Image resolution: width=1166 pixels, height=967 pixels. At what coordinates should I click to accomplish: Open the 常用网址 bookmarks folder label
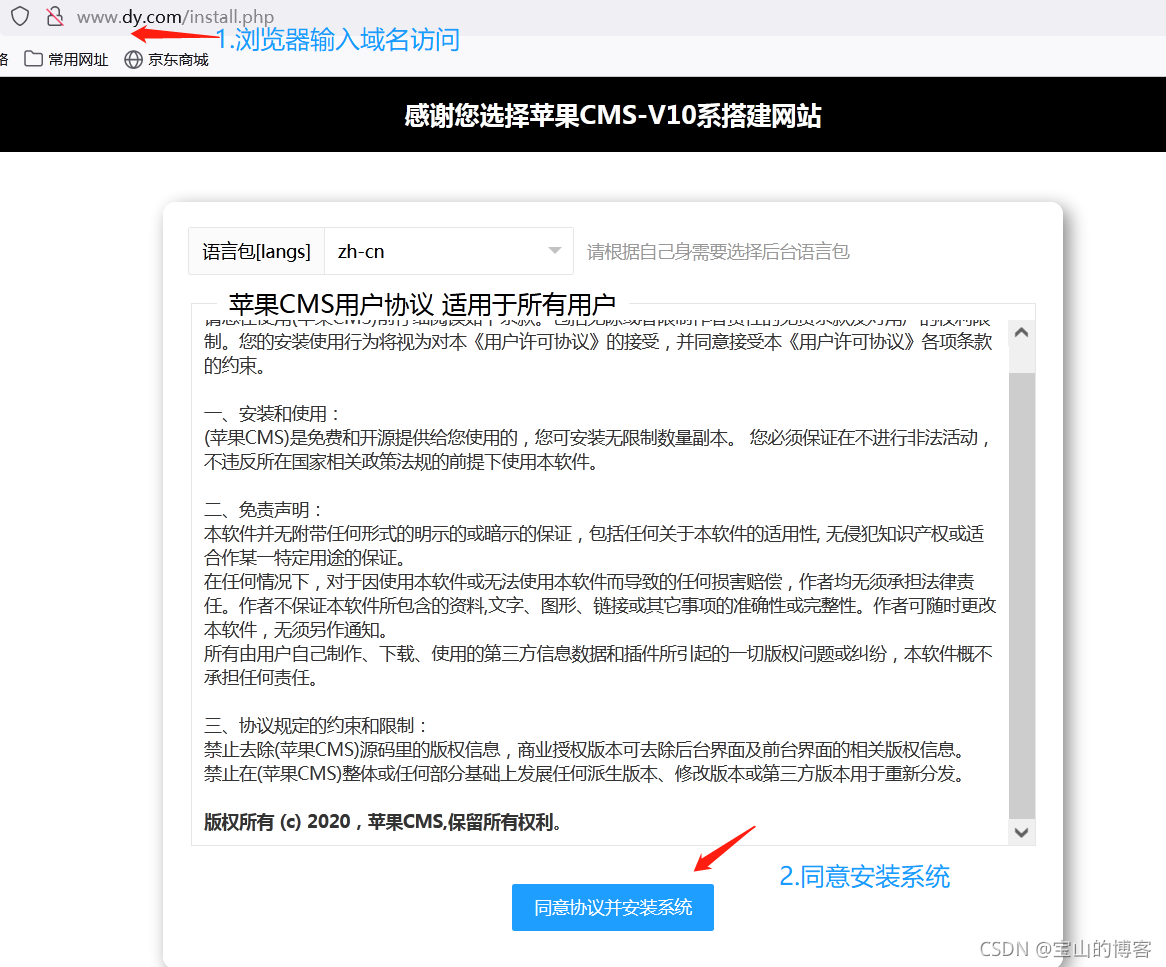[78, 59]
